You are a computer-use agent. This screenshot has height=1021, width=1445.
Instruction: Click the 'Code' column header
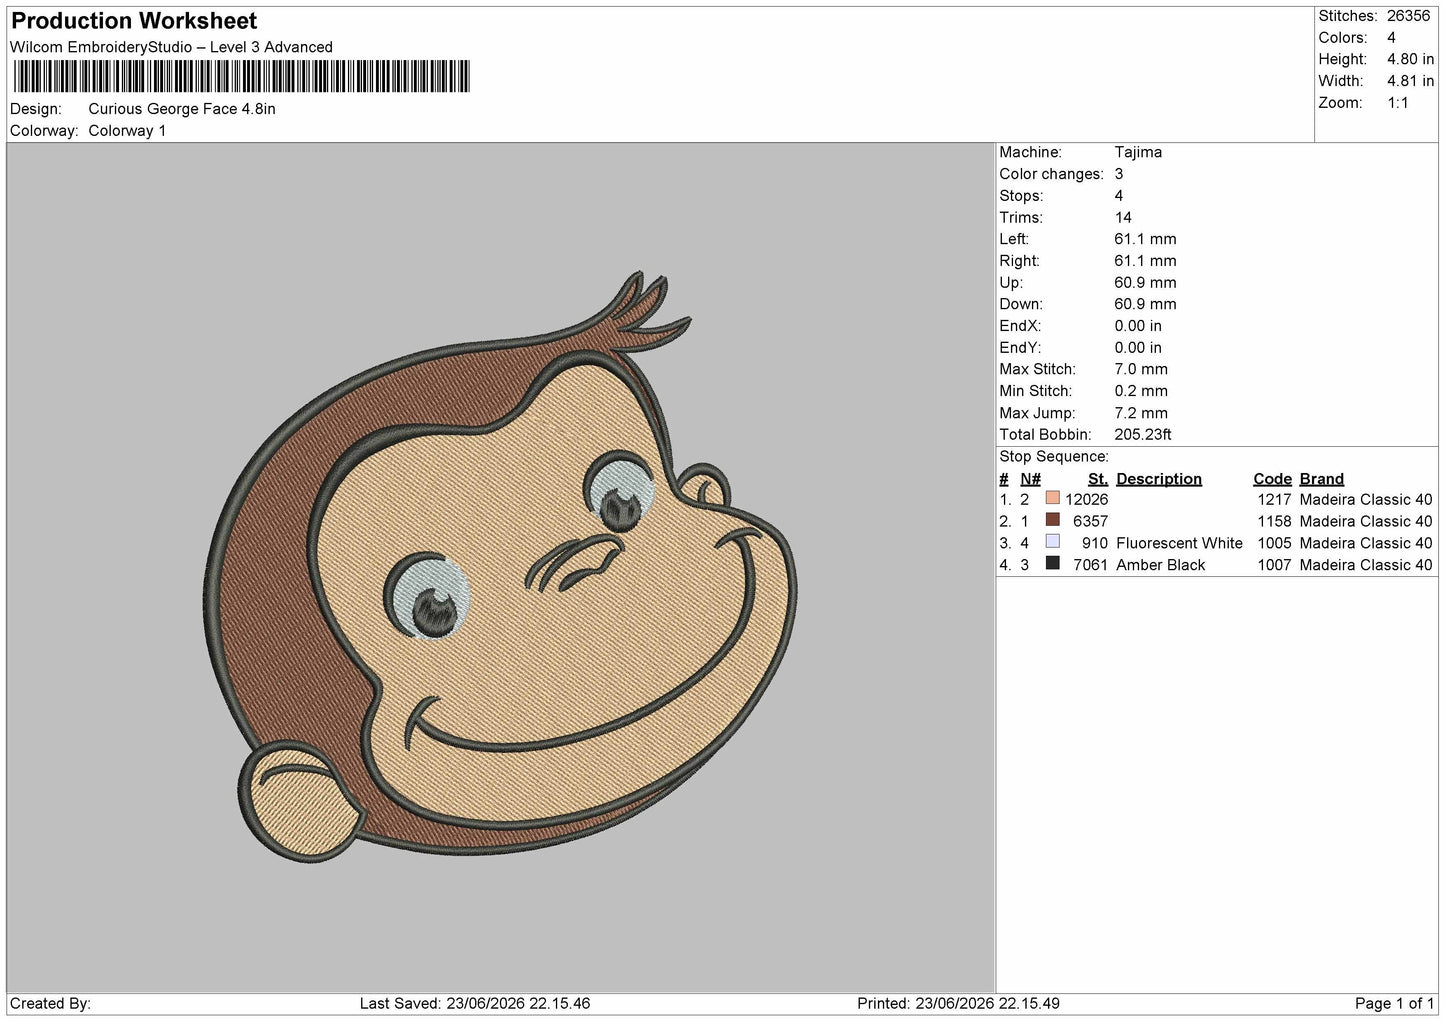1272,479
